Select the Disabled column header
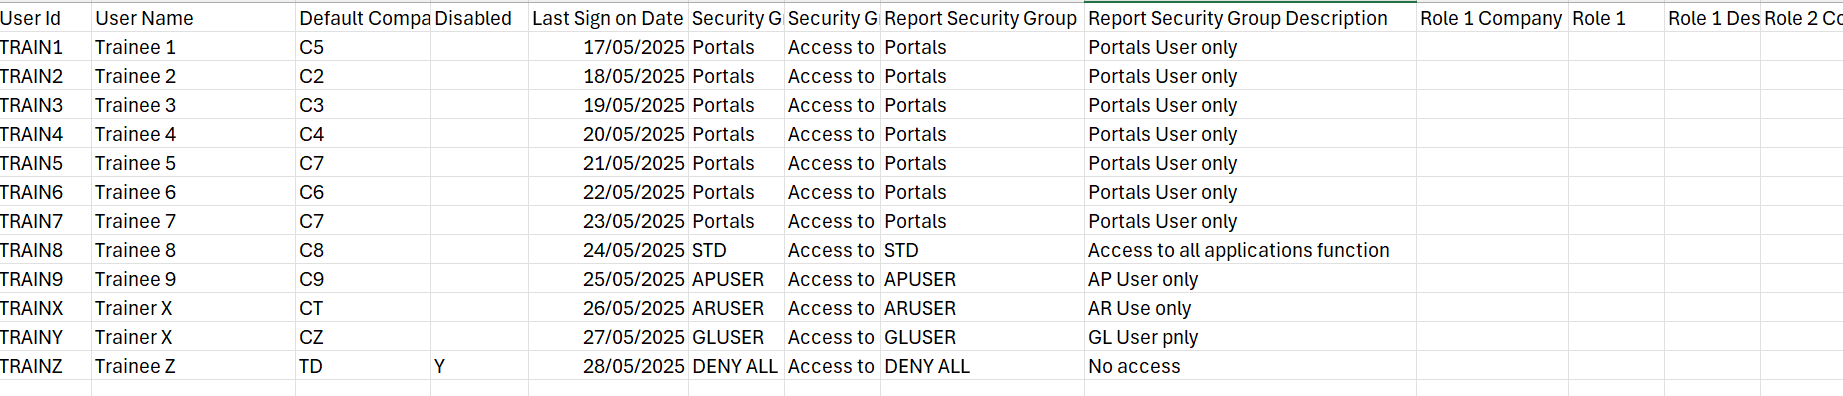Screen dimensions: 1843x396 coord(479,18)
